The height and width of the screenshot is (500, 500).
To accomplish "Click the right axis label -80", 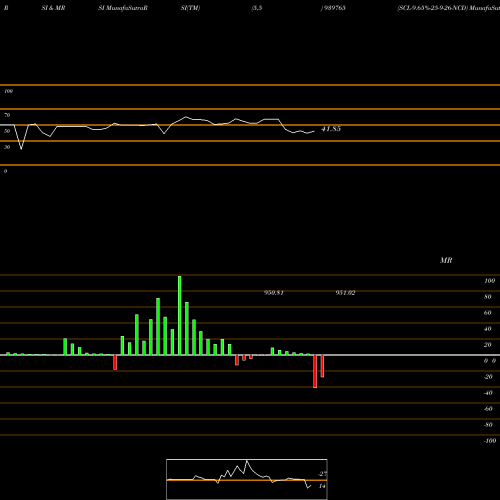I will tap(488, 425).
